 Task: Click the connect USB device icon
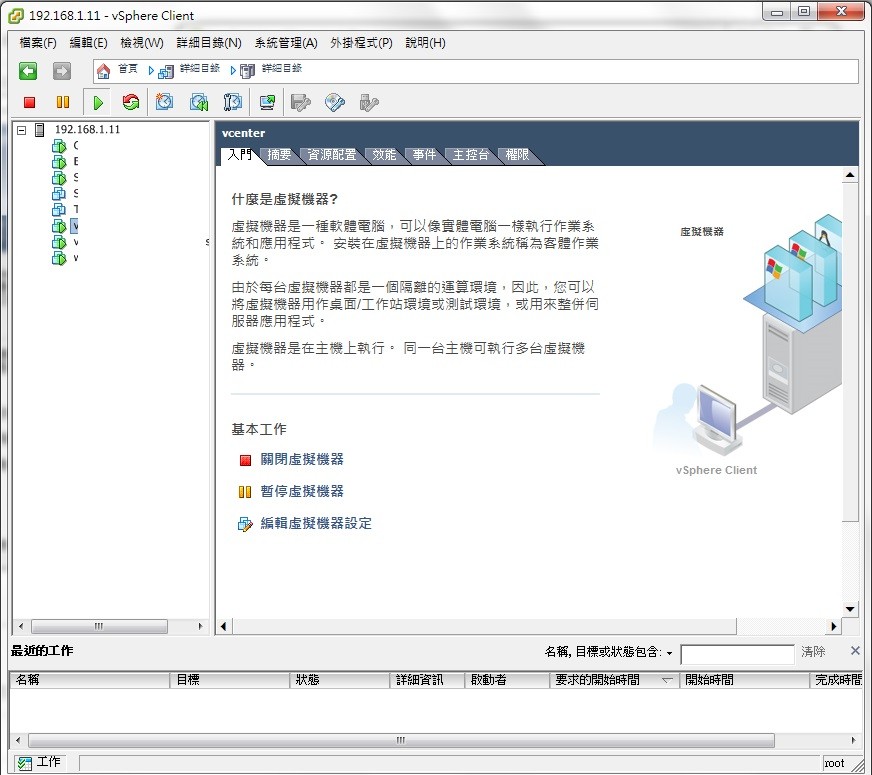coord(369,102)
